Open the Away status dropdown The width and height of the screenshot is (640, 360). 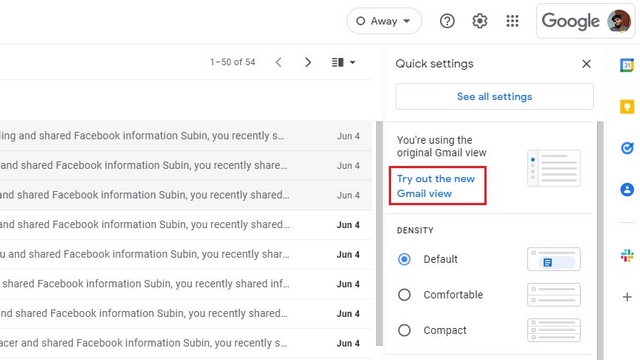pyautogui.click(x=384, y=21)
